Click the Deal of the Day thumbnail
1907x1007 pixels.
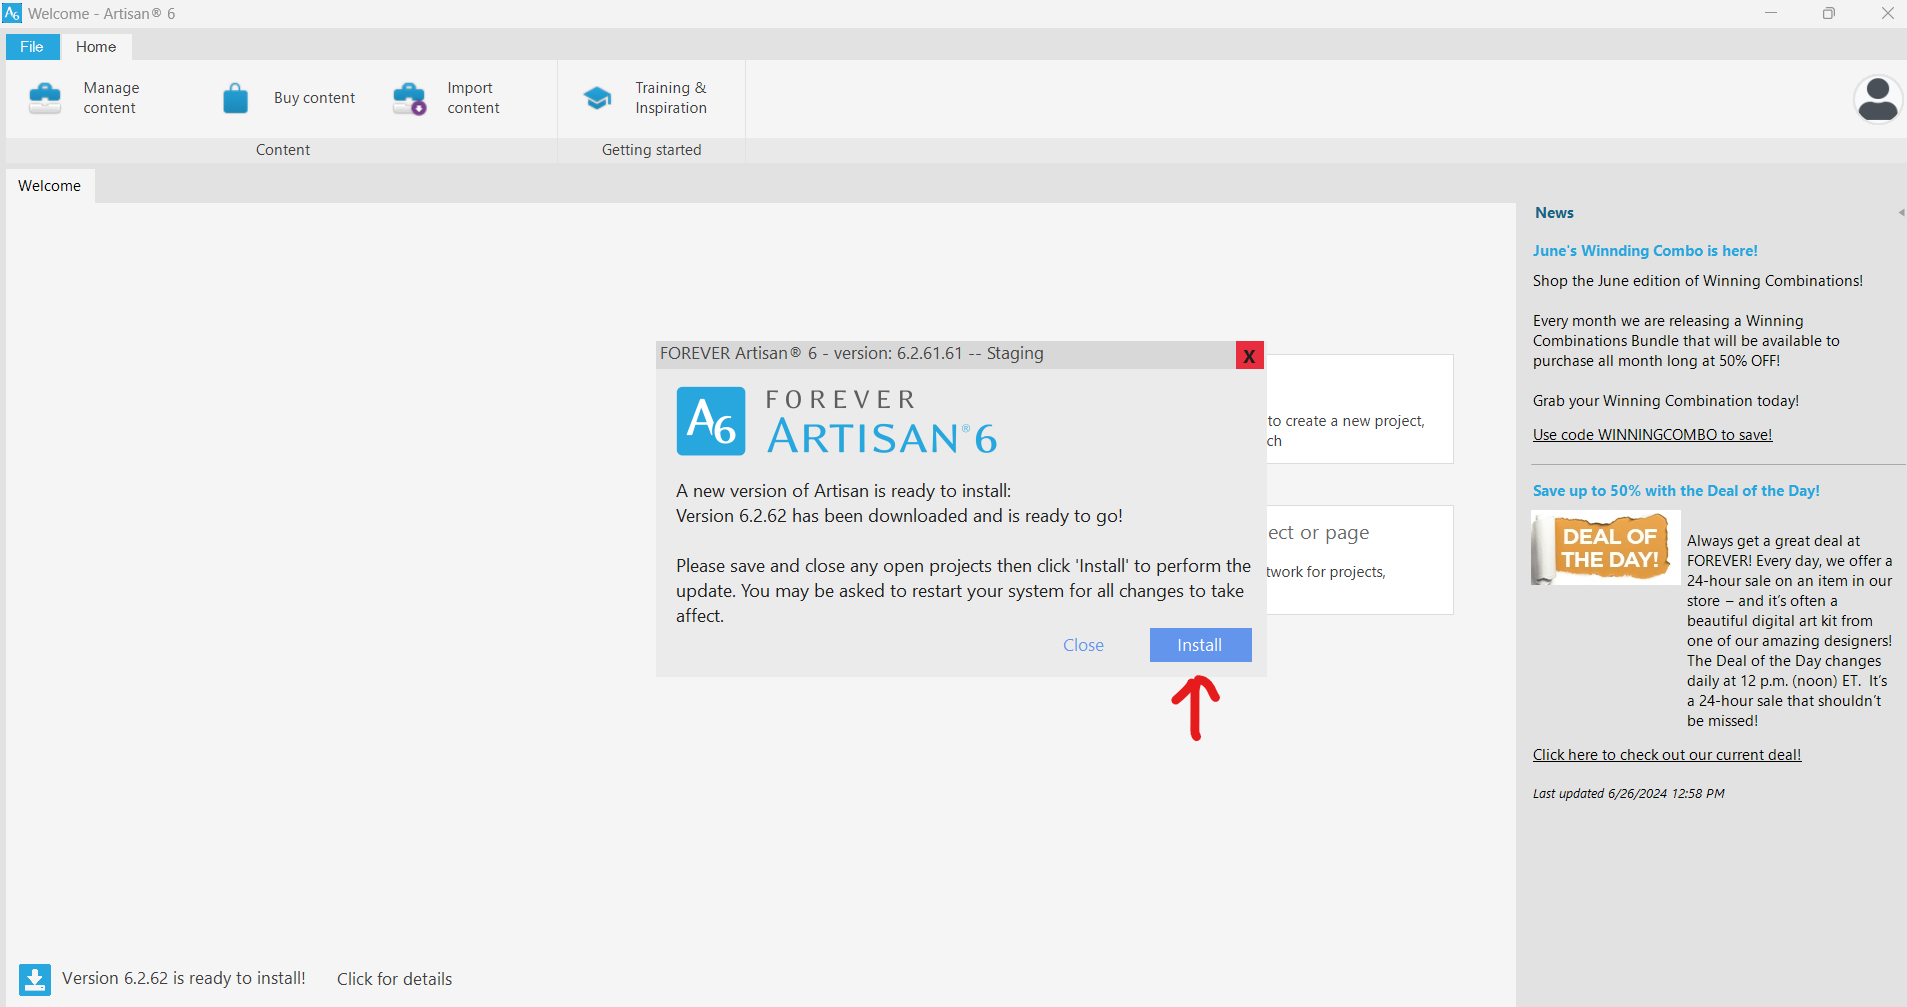point(1605,548)
